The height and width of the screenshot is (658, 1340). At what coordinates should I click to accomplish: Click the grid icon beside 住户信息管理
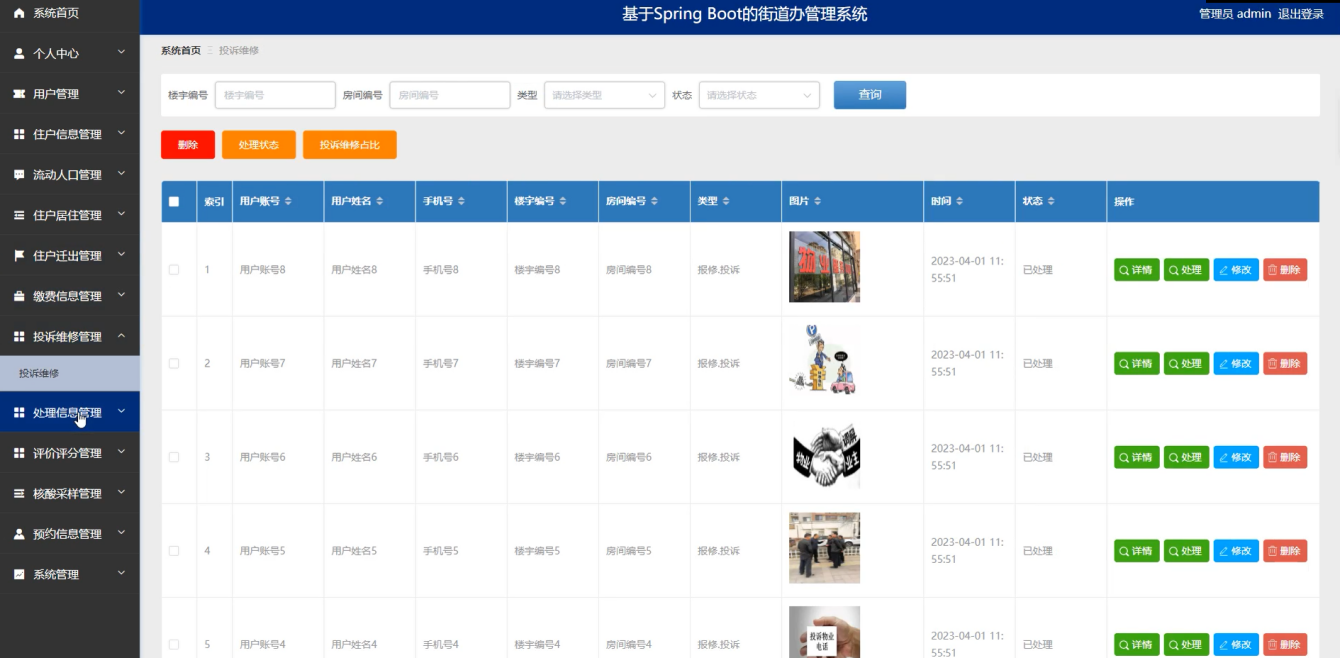click(19, 134)
